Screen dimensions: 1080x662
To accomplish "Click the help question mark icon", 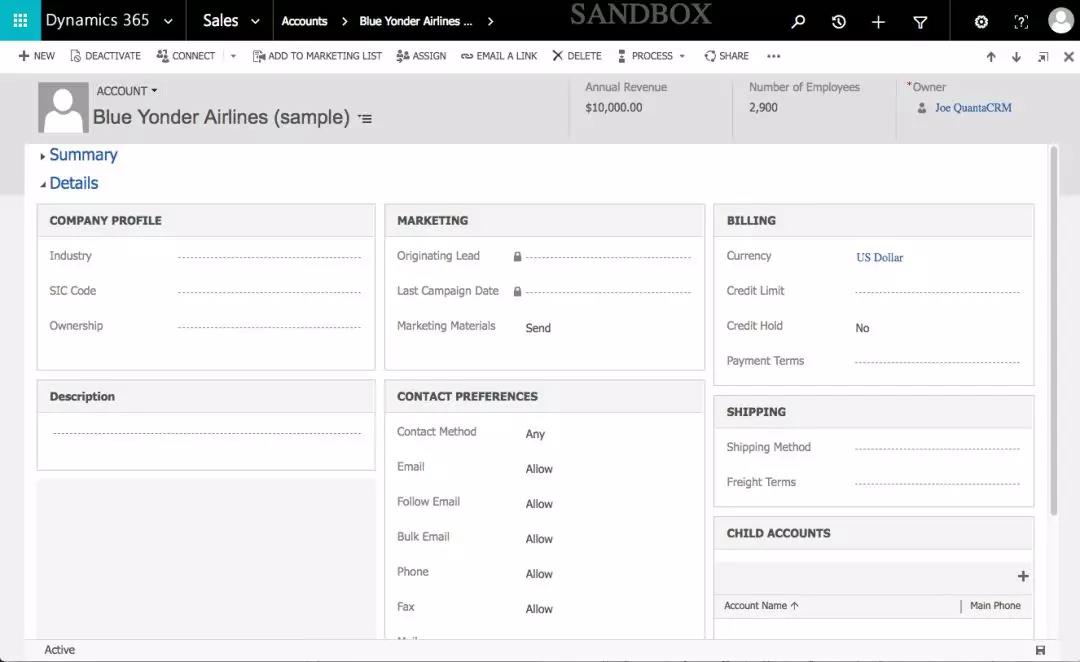I will point(1021,21).
